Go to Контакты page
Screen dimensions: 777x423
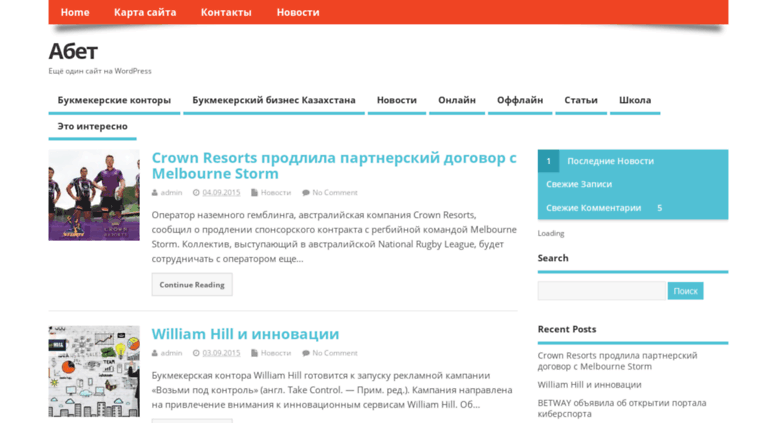[226, 12]
